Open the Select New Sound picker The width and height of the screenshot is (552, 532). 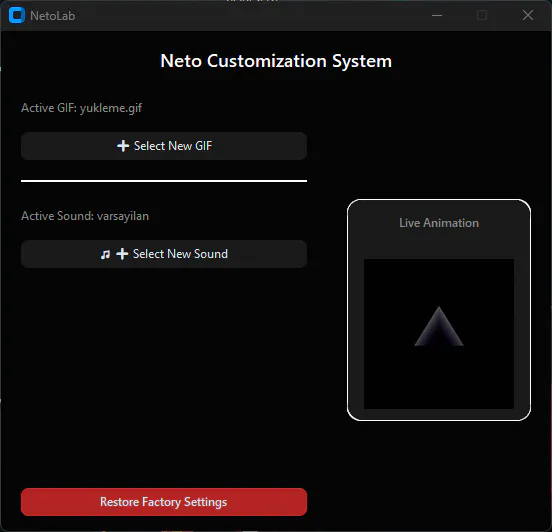click(164, 254)
